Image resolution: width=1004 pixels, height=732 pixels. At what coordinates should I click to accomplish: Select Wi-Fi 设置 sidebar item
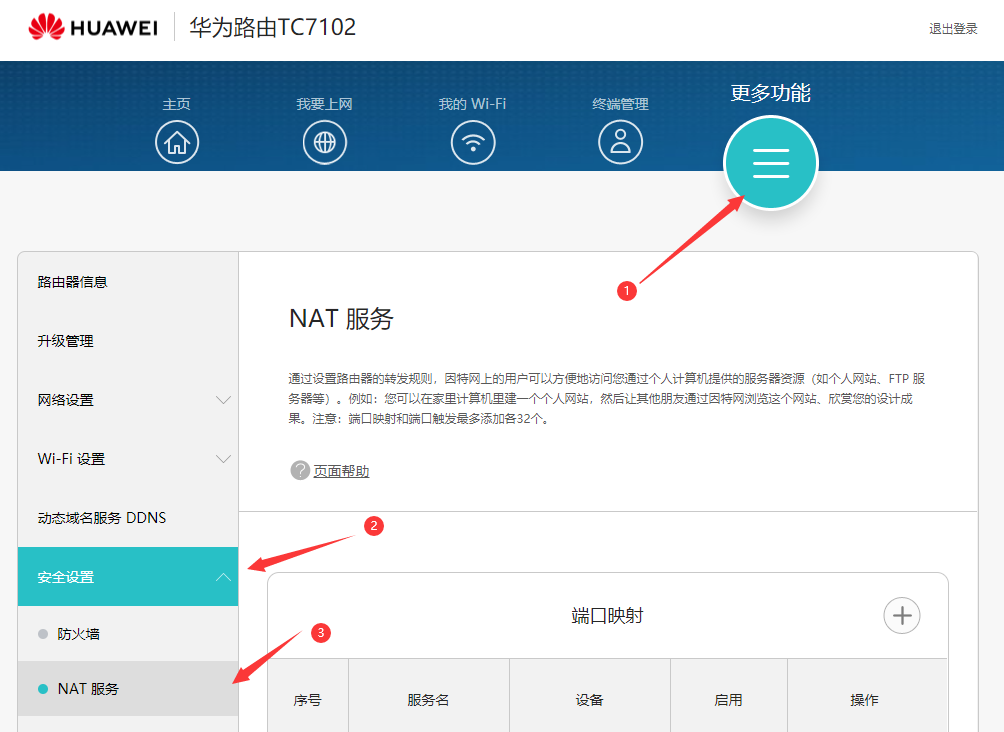tap(128, 459)
